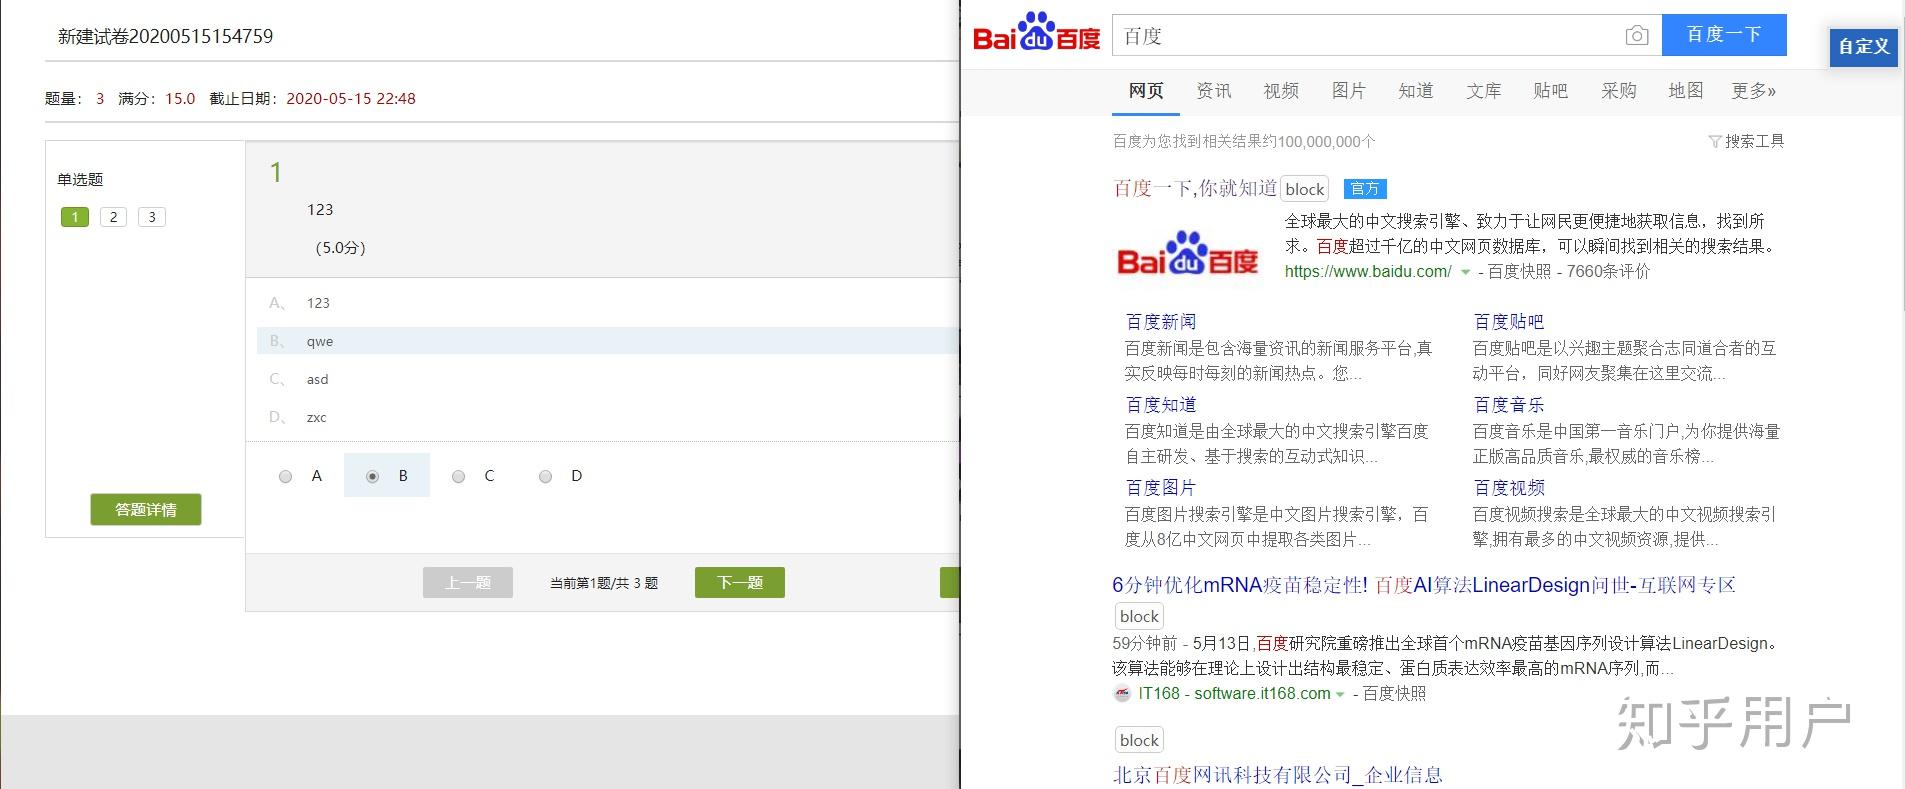Viewport: 1905px width, 789px height.
Task: Open the 百度知道 sublink
Action: coord(1161,405)
